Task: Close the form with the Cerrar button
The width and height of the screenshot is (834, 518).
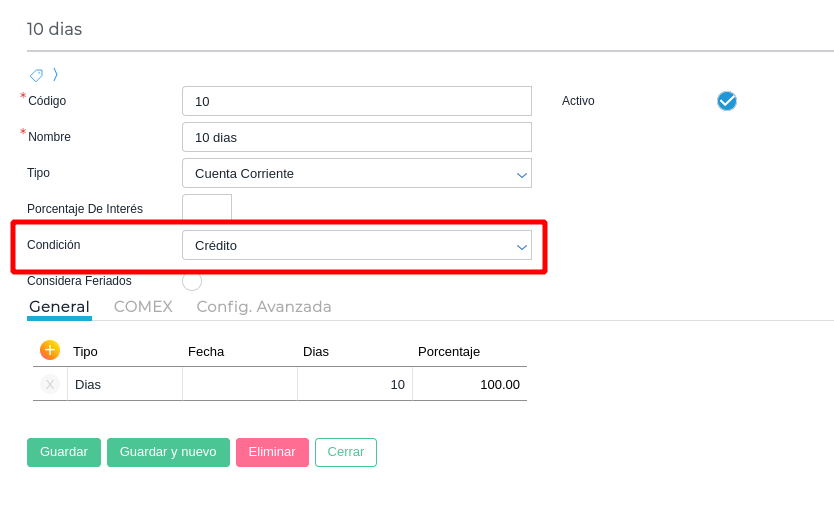Action: tap(346, 452)
